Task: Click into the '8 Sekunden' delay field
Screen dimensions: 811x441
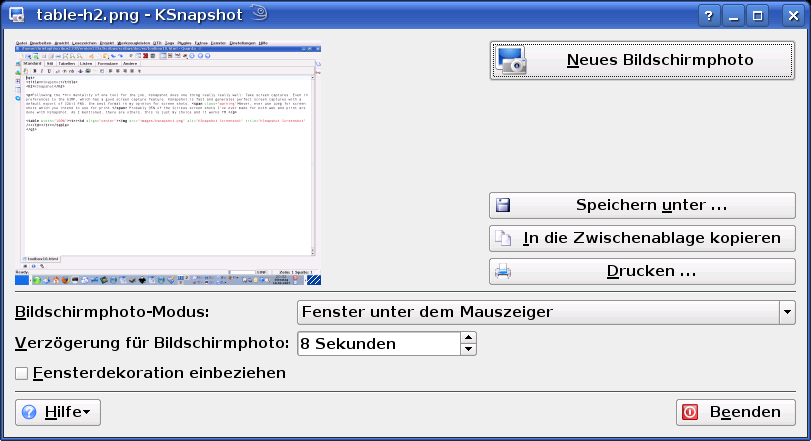Action: tap(378, 343)
